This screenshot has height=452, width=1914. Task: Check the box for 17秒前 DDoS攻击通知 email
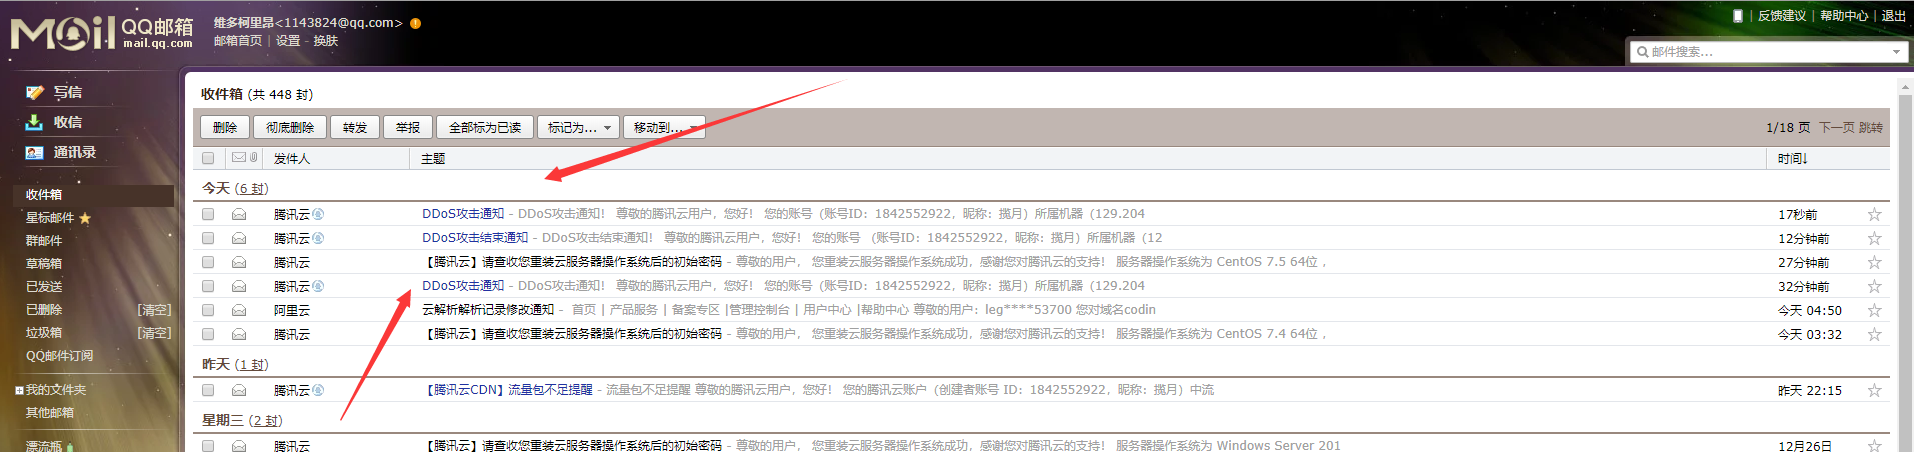208,214
